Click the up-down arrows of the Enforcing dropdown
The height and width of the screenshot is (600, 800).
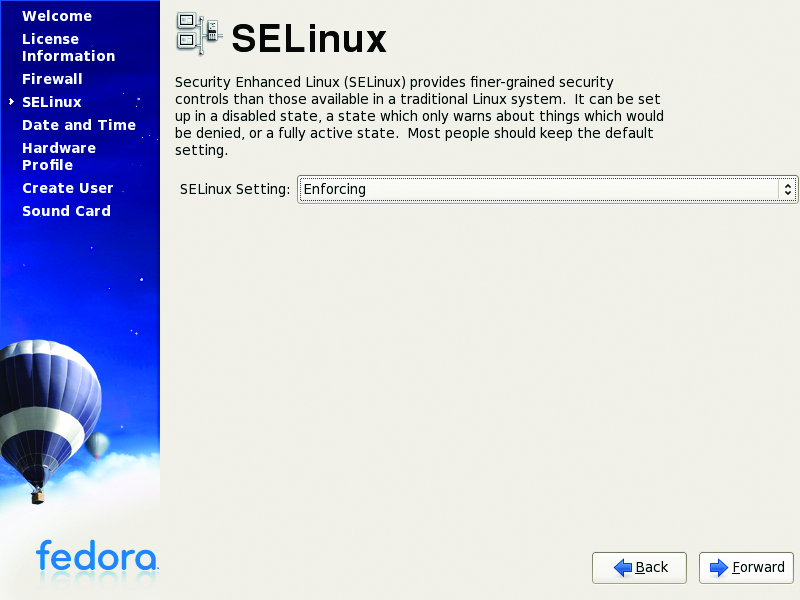pyautogui.click(x=788, y=189)
